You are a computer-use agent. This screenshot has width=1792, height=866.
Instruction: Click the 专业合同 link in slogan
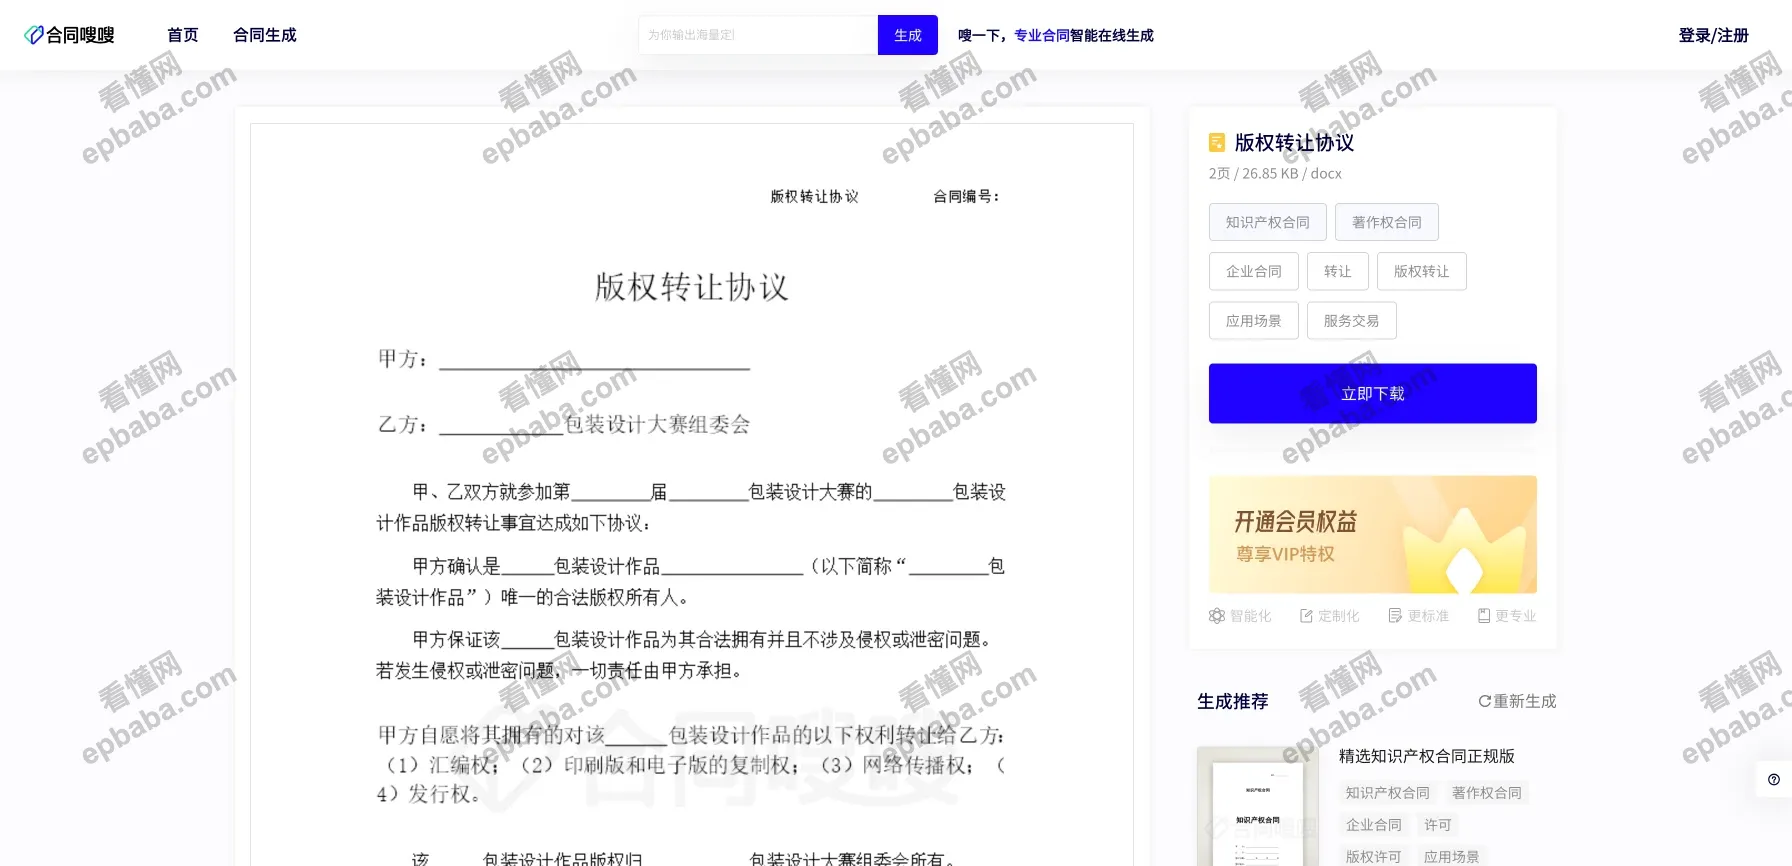(x=1042, y=35)
